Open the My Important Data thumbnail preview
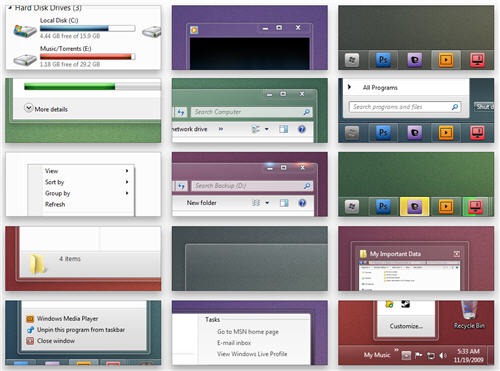 (x=410, y=275)
